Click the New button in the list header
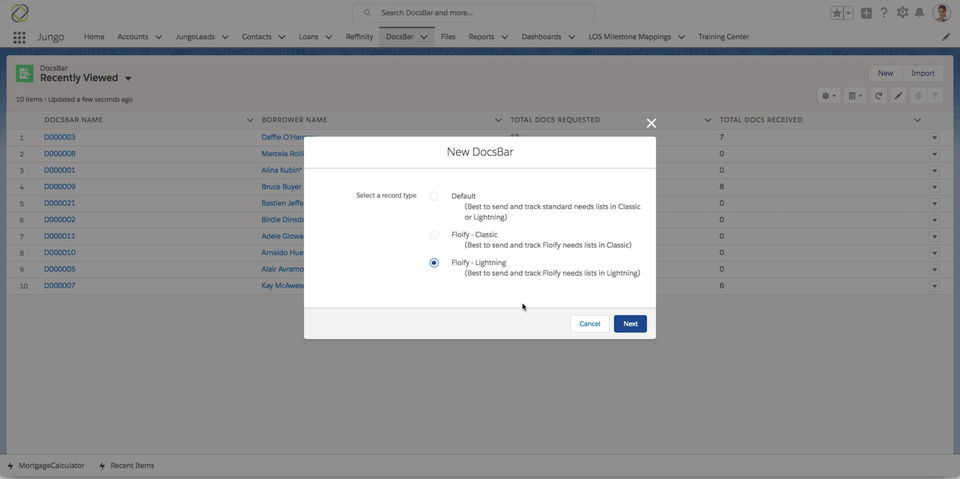Viewport: 960px width, 479px height. point(885,74)
